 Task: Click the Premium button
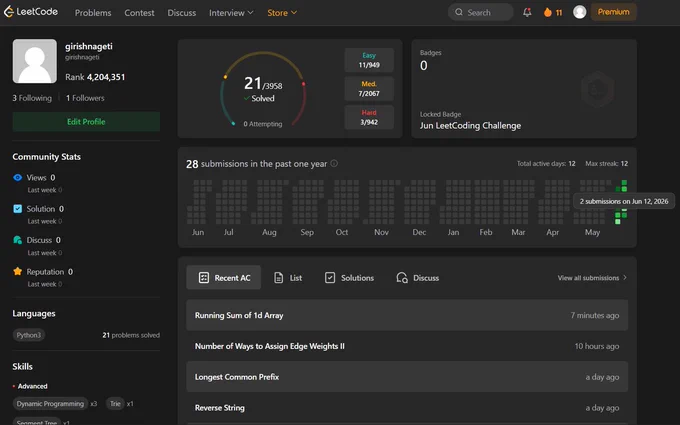(613, 12)
